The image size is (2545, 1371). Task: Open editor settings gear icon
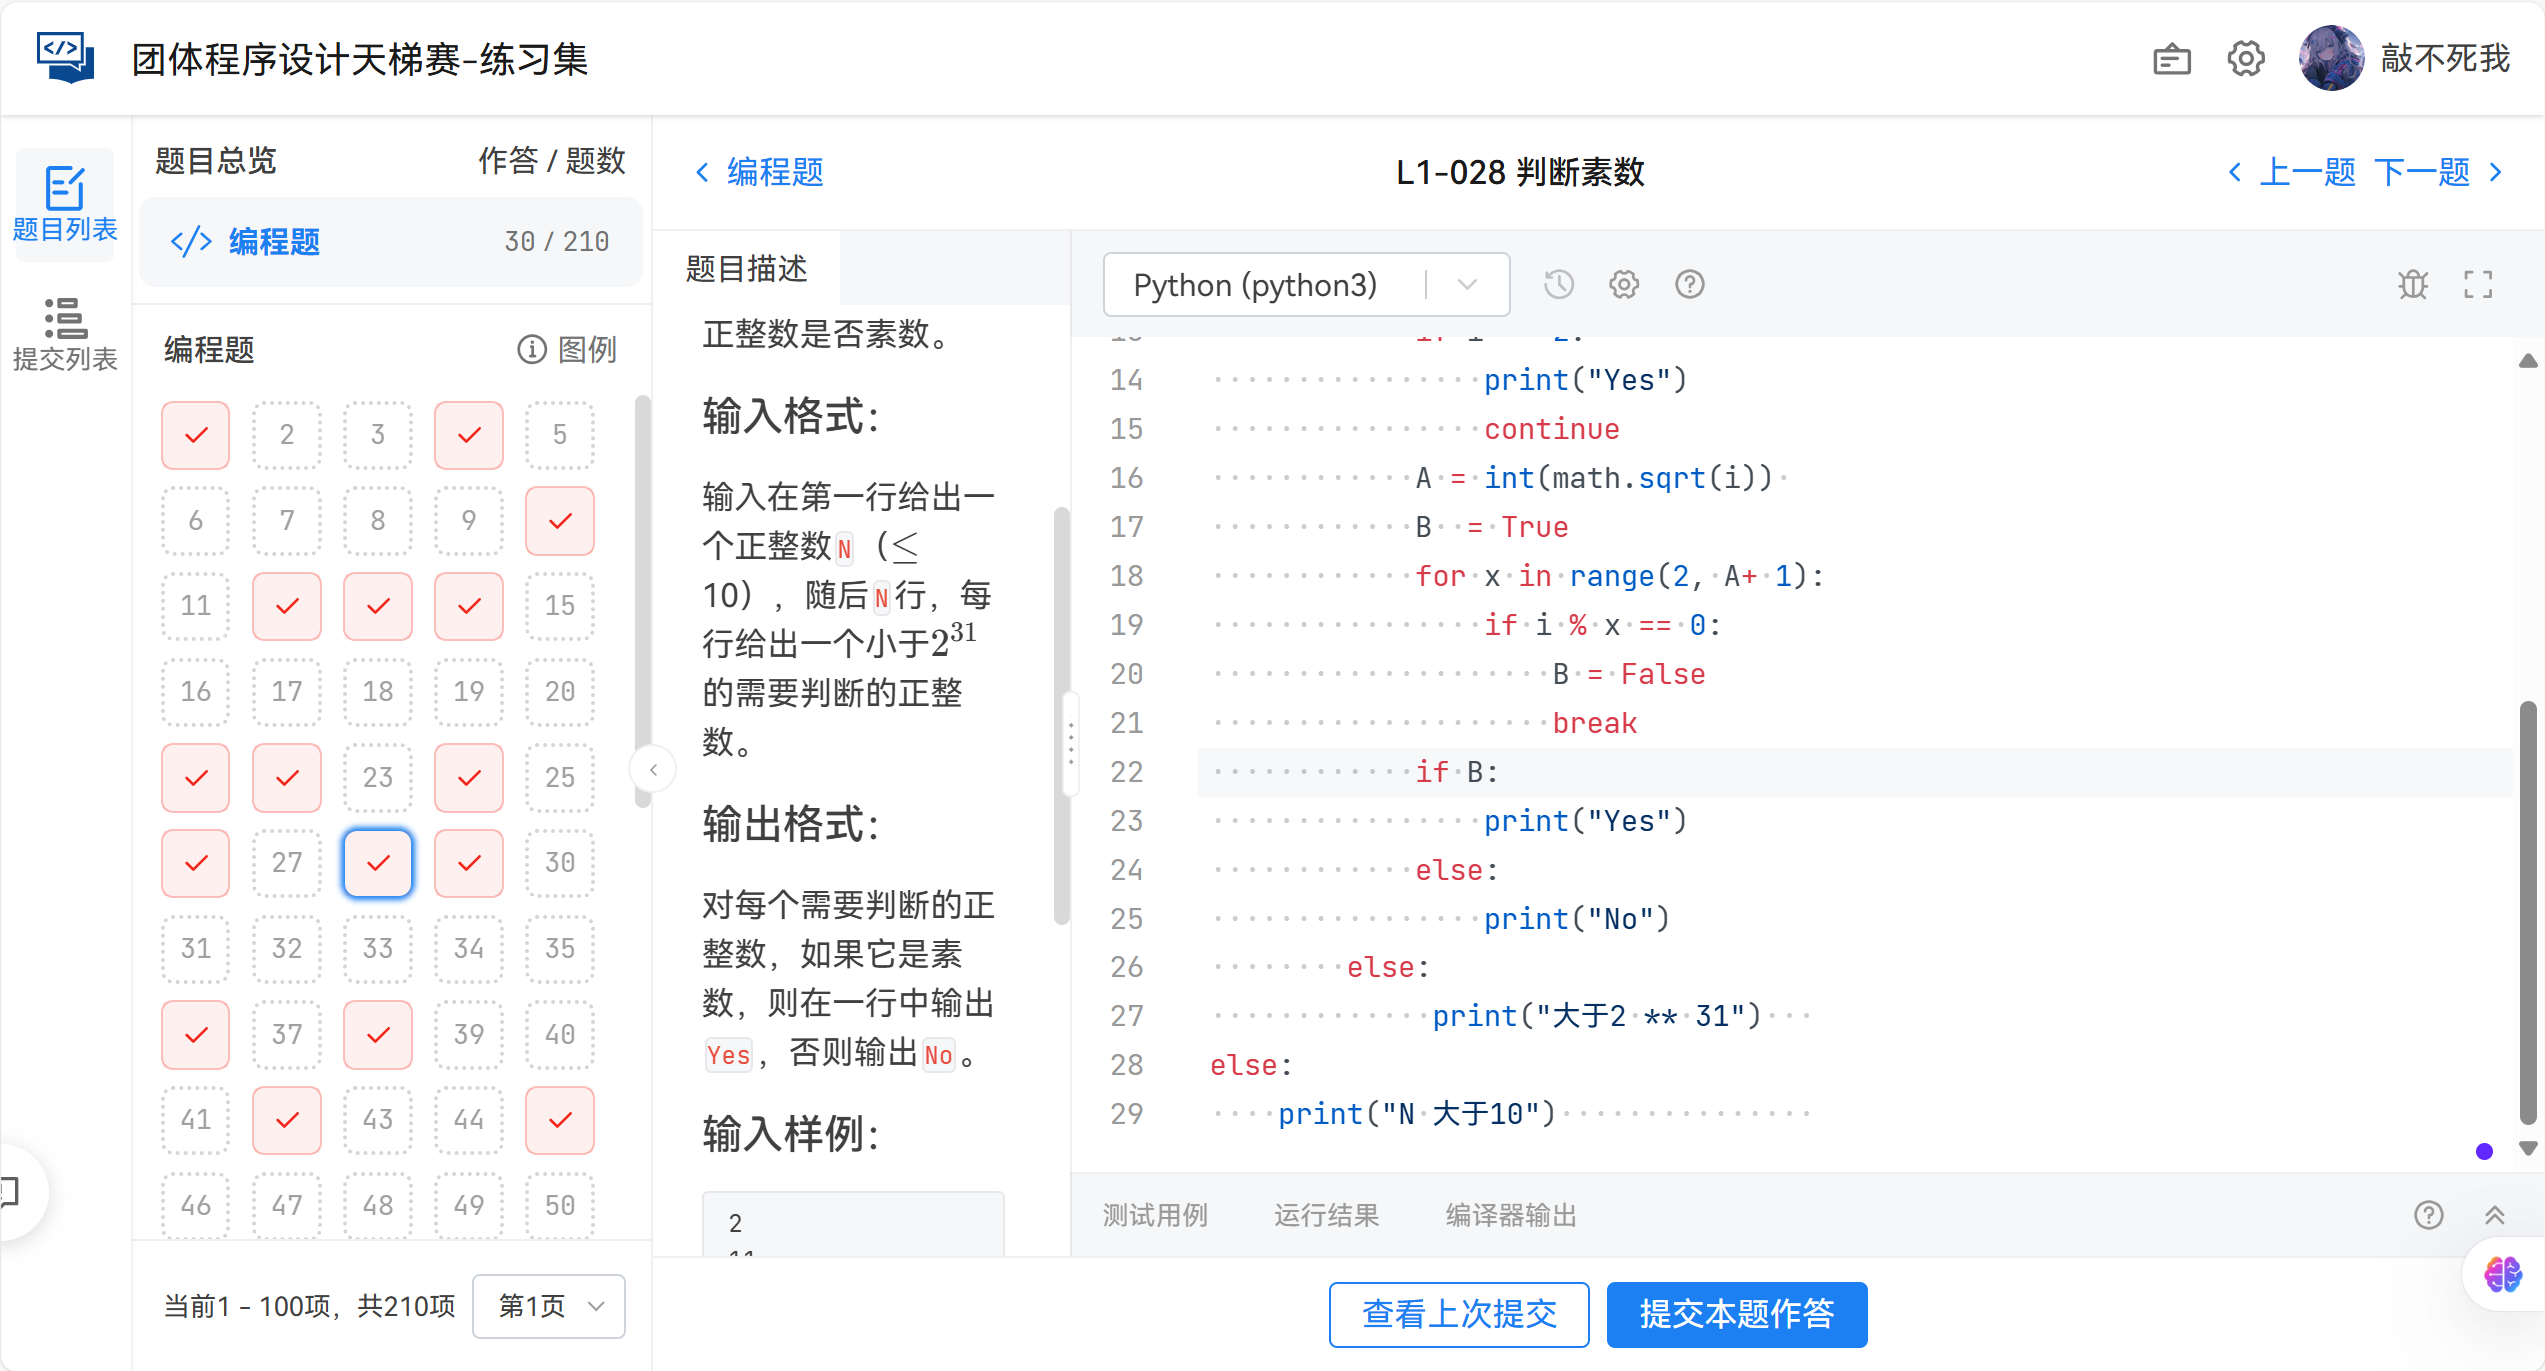click(1623, 284)
